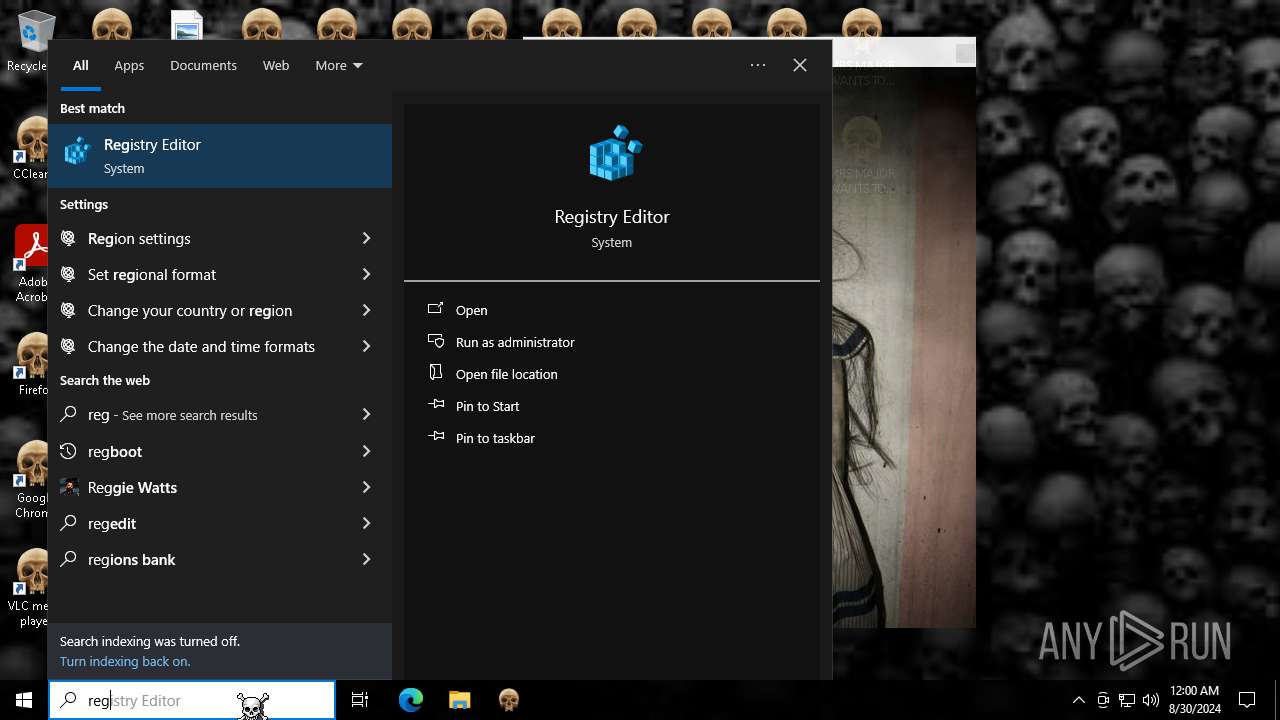
Task: Click the taskbar search input box
Action: (192, 700)
